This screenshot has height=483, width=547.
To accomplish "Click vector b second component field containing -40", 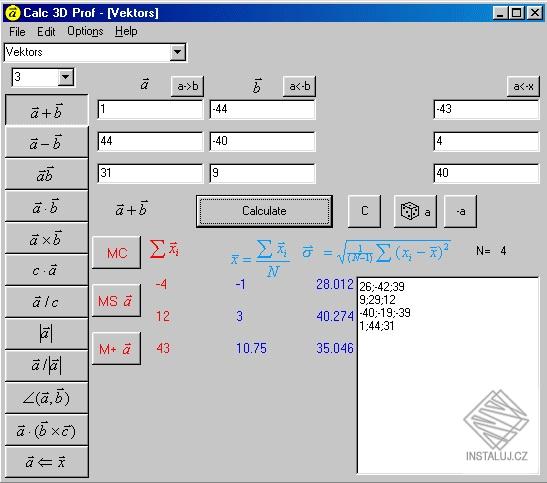I will click(262, 141).
